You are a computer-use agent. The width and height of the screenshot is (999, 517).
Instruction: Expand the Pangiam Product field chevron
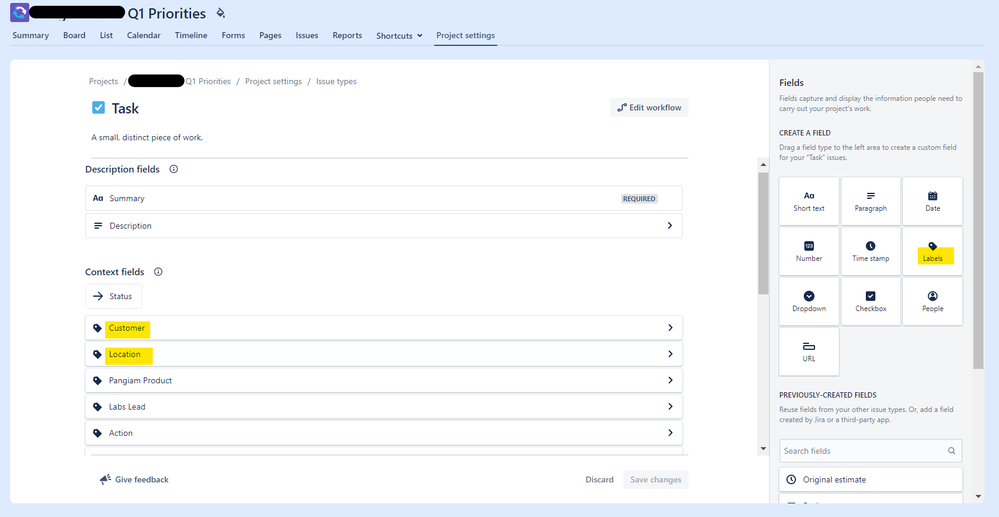pyautogui.click(x=670, y=380)
